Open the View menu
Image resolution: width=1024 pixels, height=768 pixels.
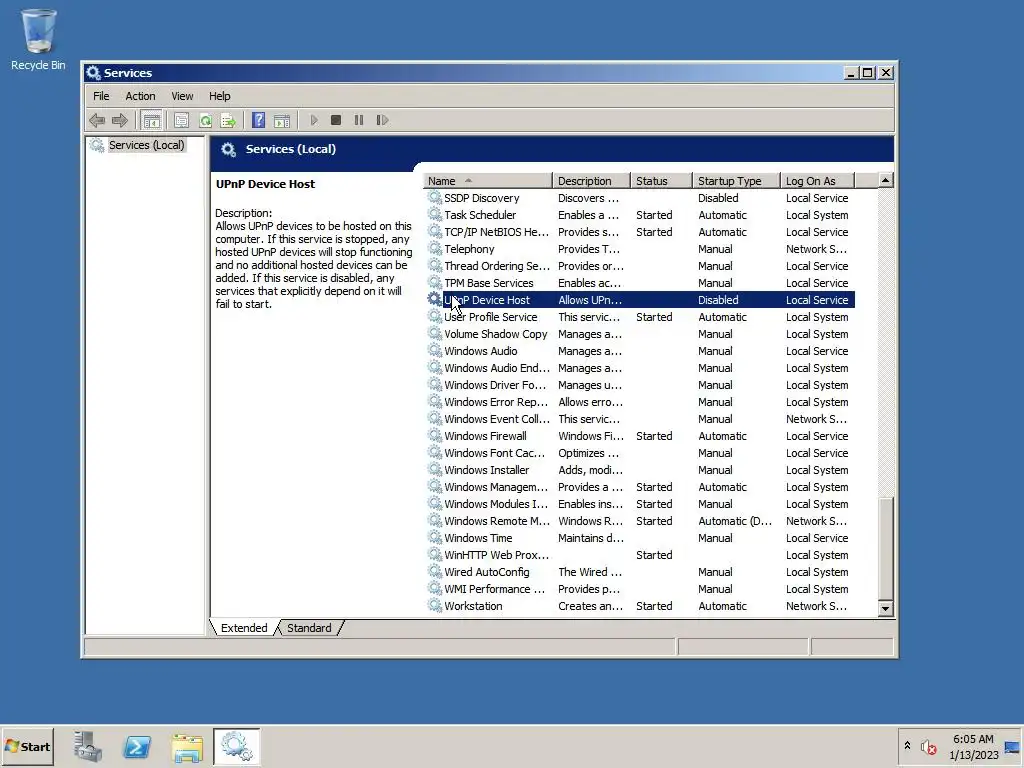point(182,96)
